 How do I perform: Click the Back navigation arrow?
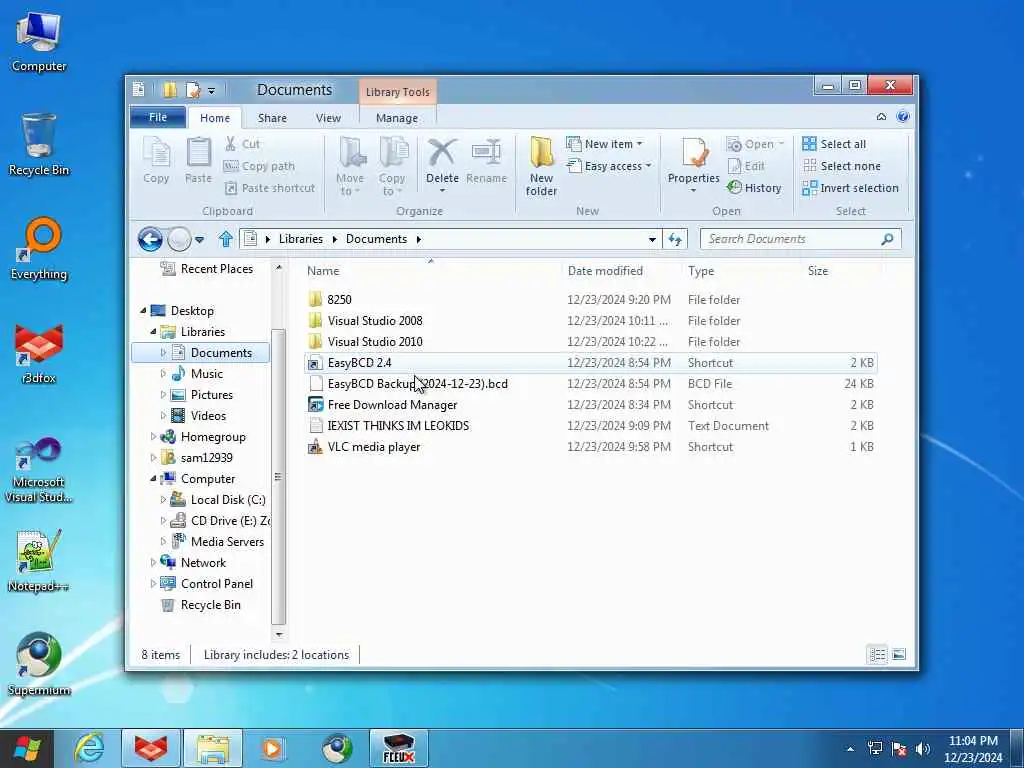tap(150, 239)
